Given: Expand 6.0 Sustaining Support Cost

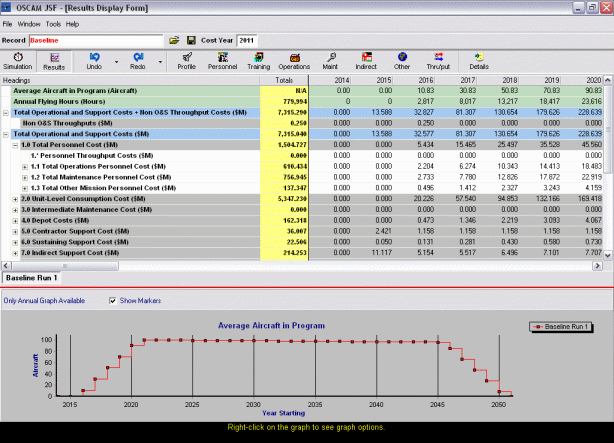Looking at the screenshot, I should pos(15,242).
